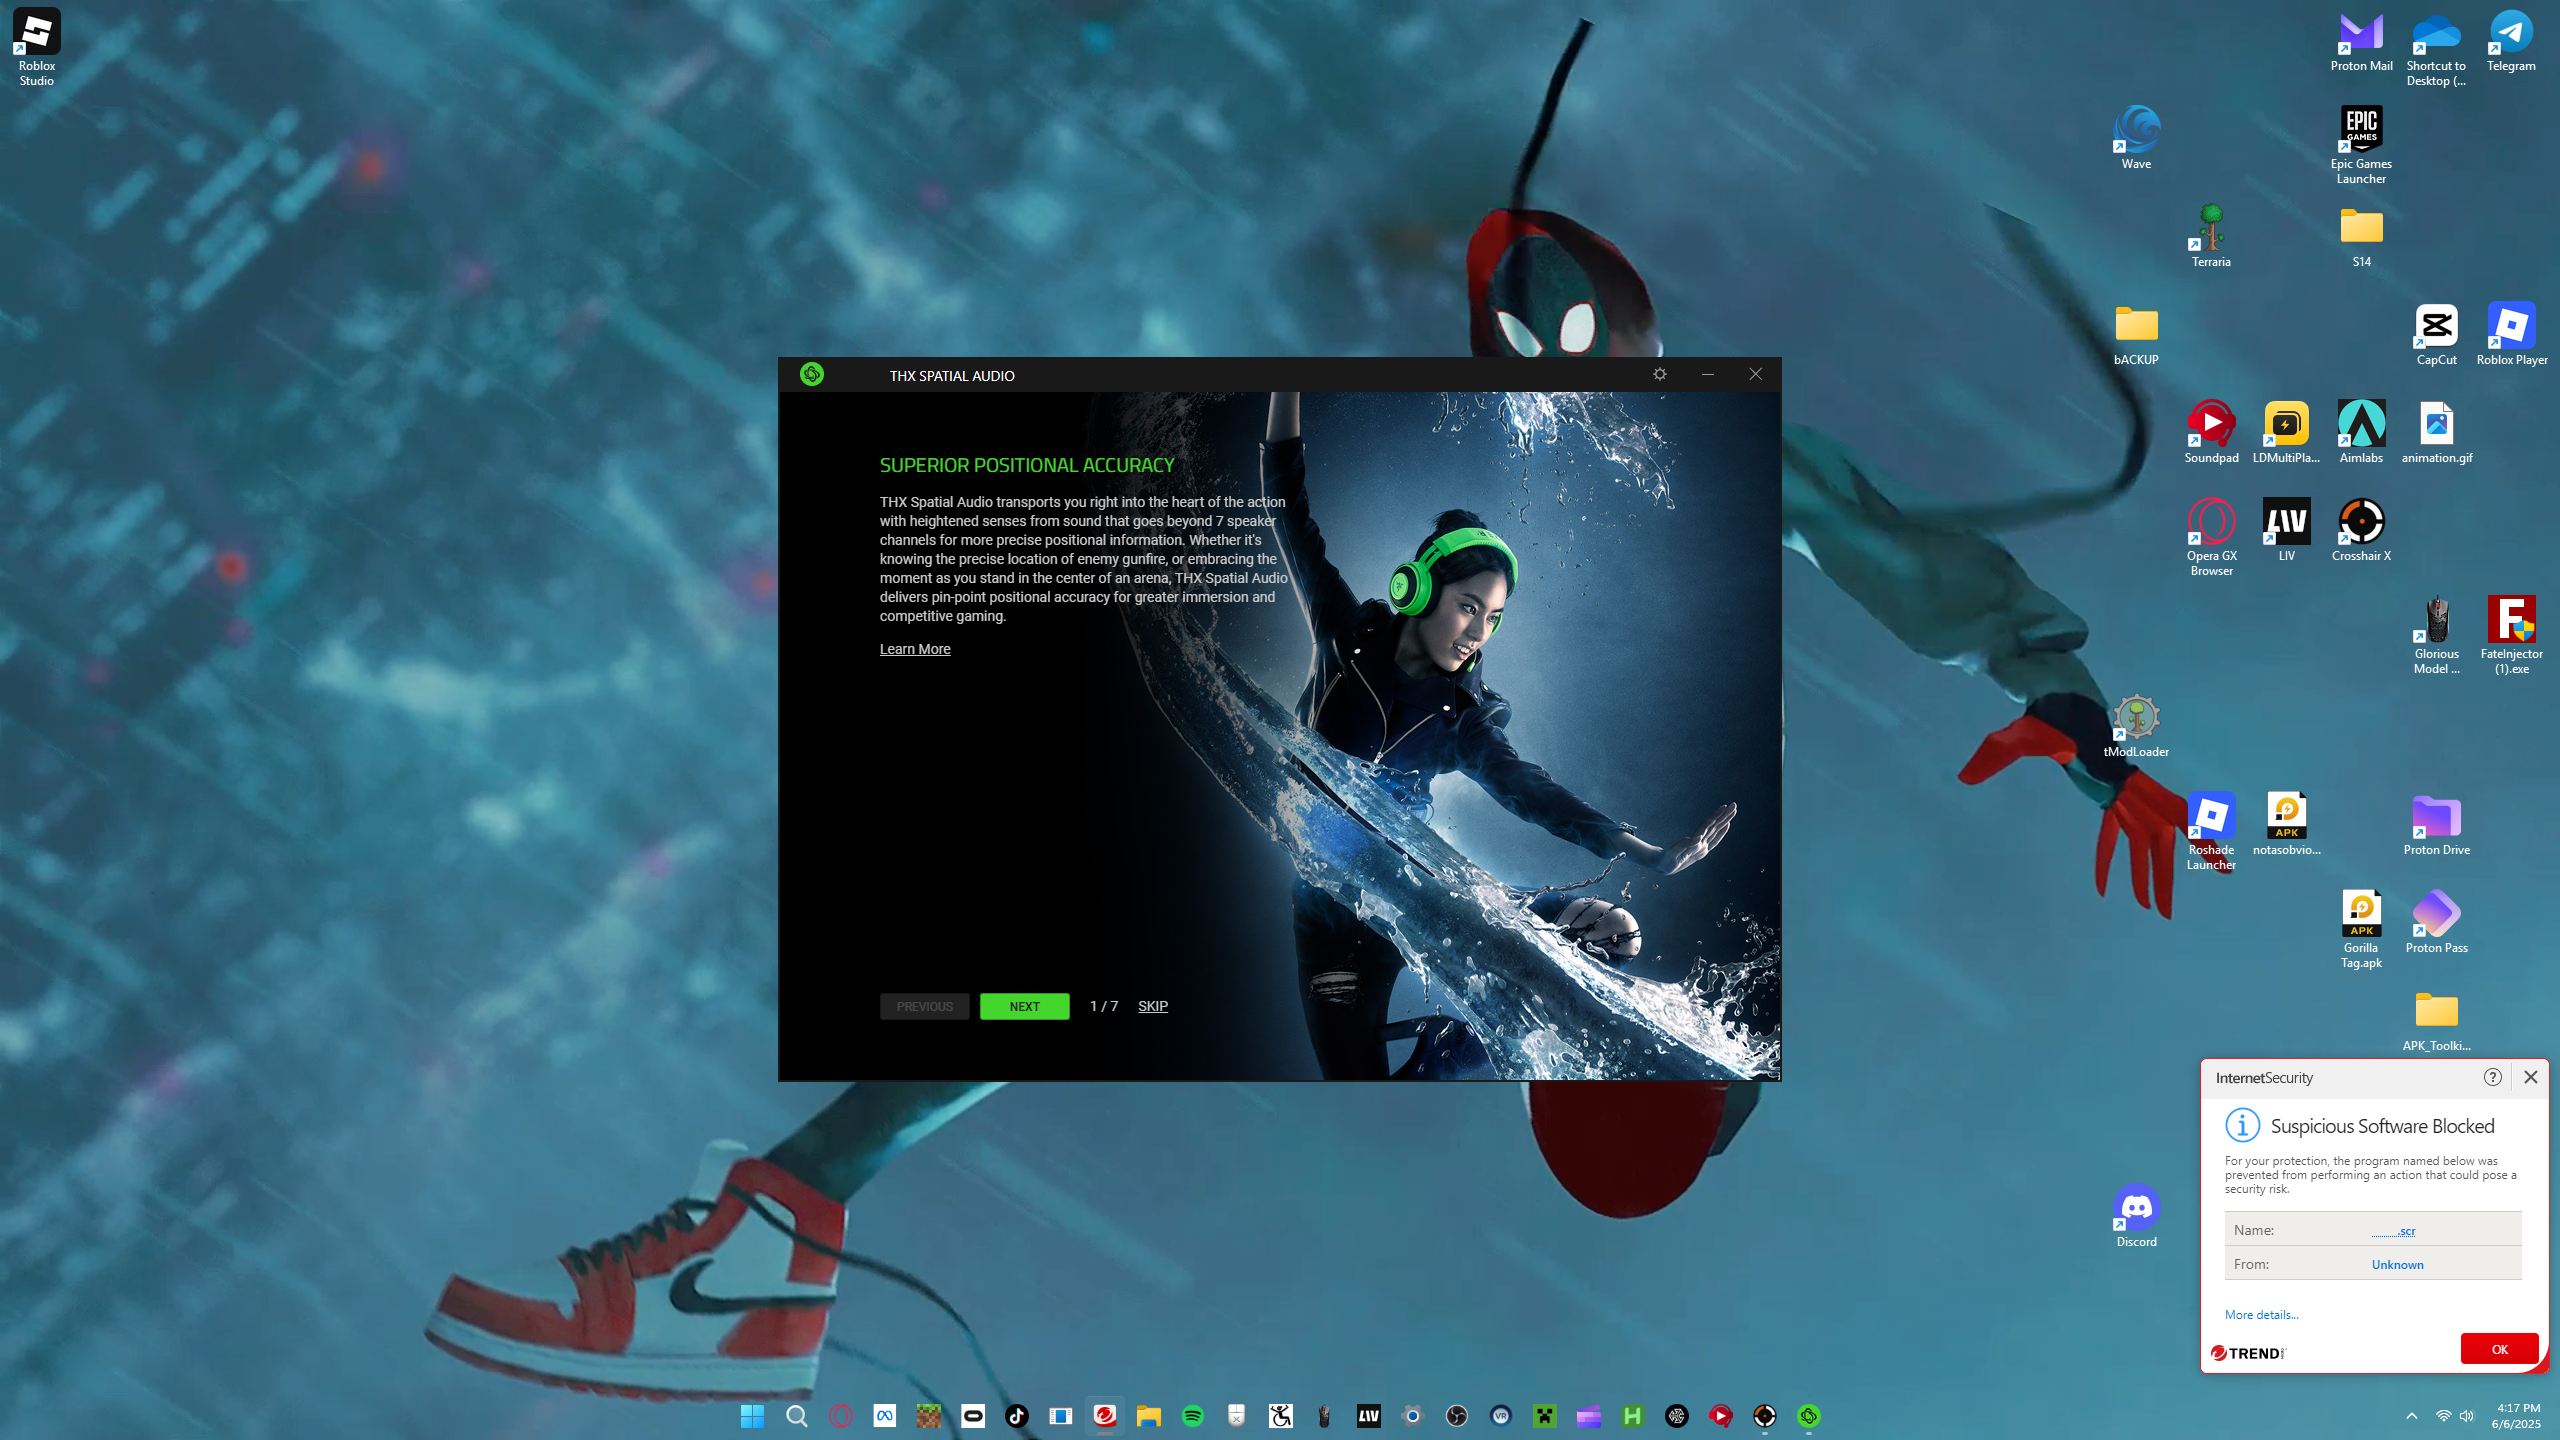Select the Shortcut to Desktop OneDrive icon
Viewport: 2560px width, 1440px height.
tap(2436, 47)
